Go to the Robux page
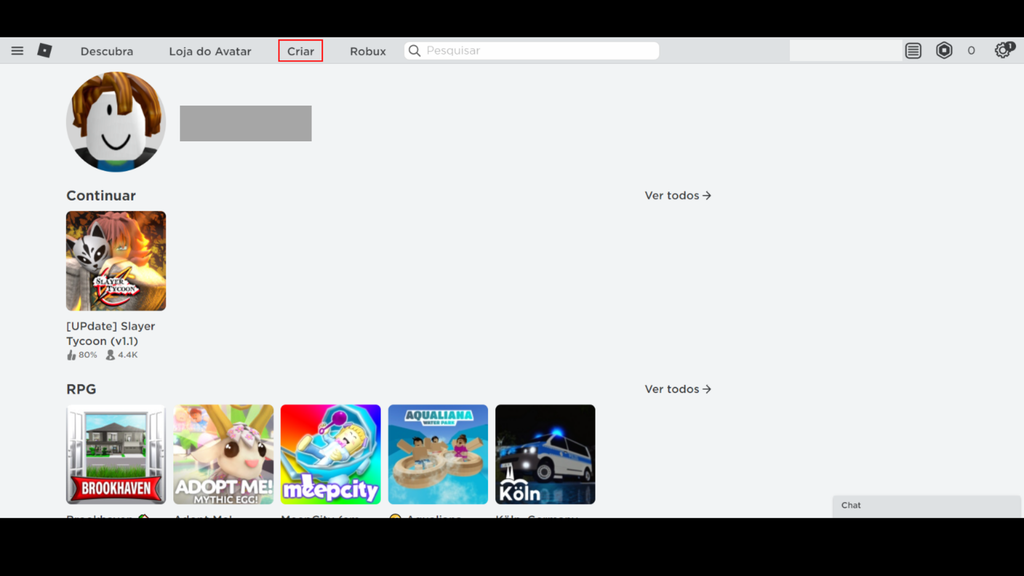1024x576 pixels. 368,51
